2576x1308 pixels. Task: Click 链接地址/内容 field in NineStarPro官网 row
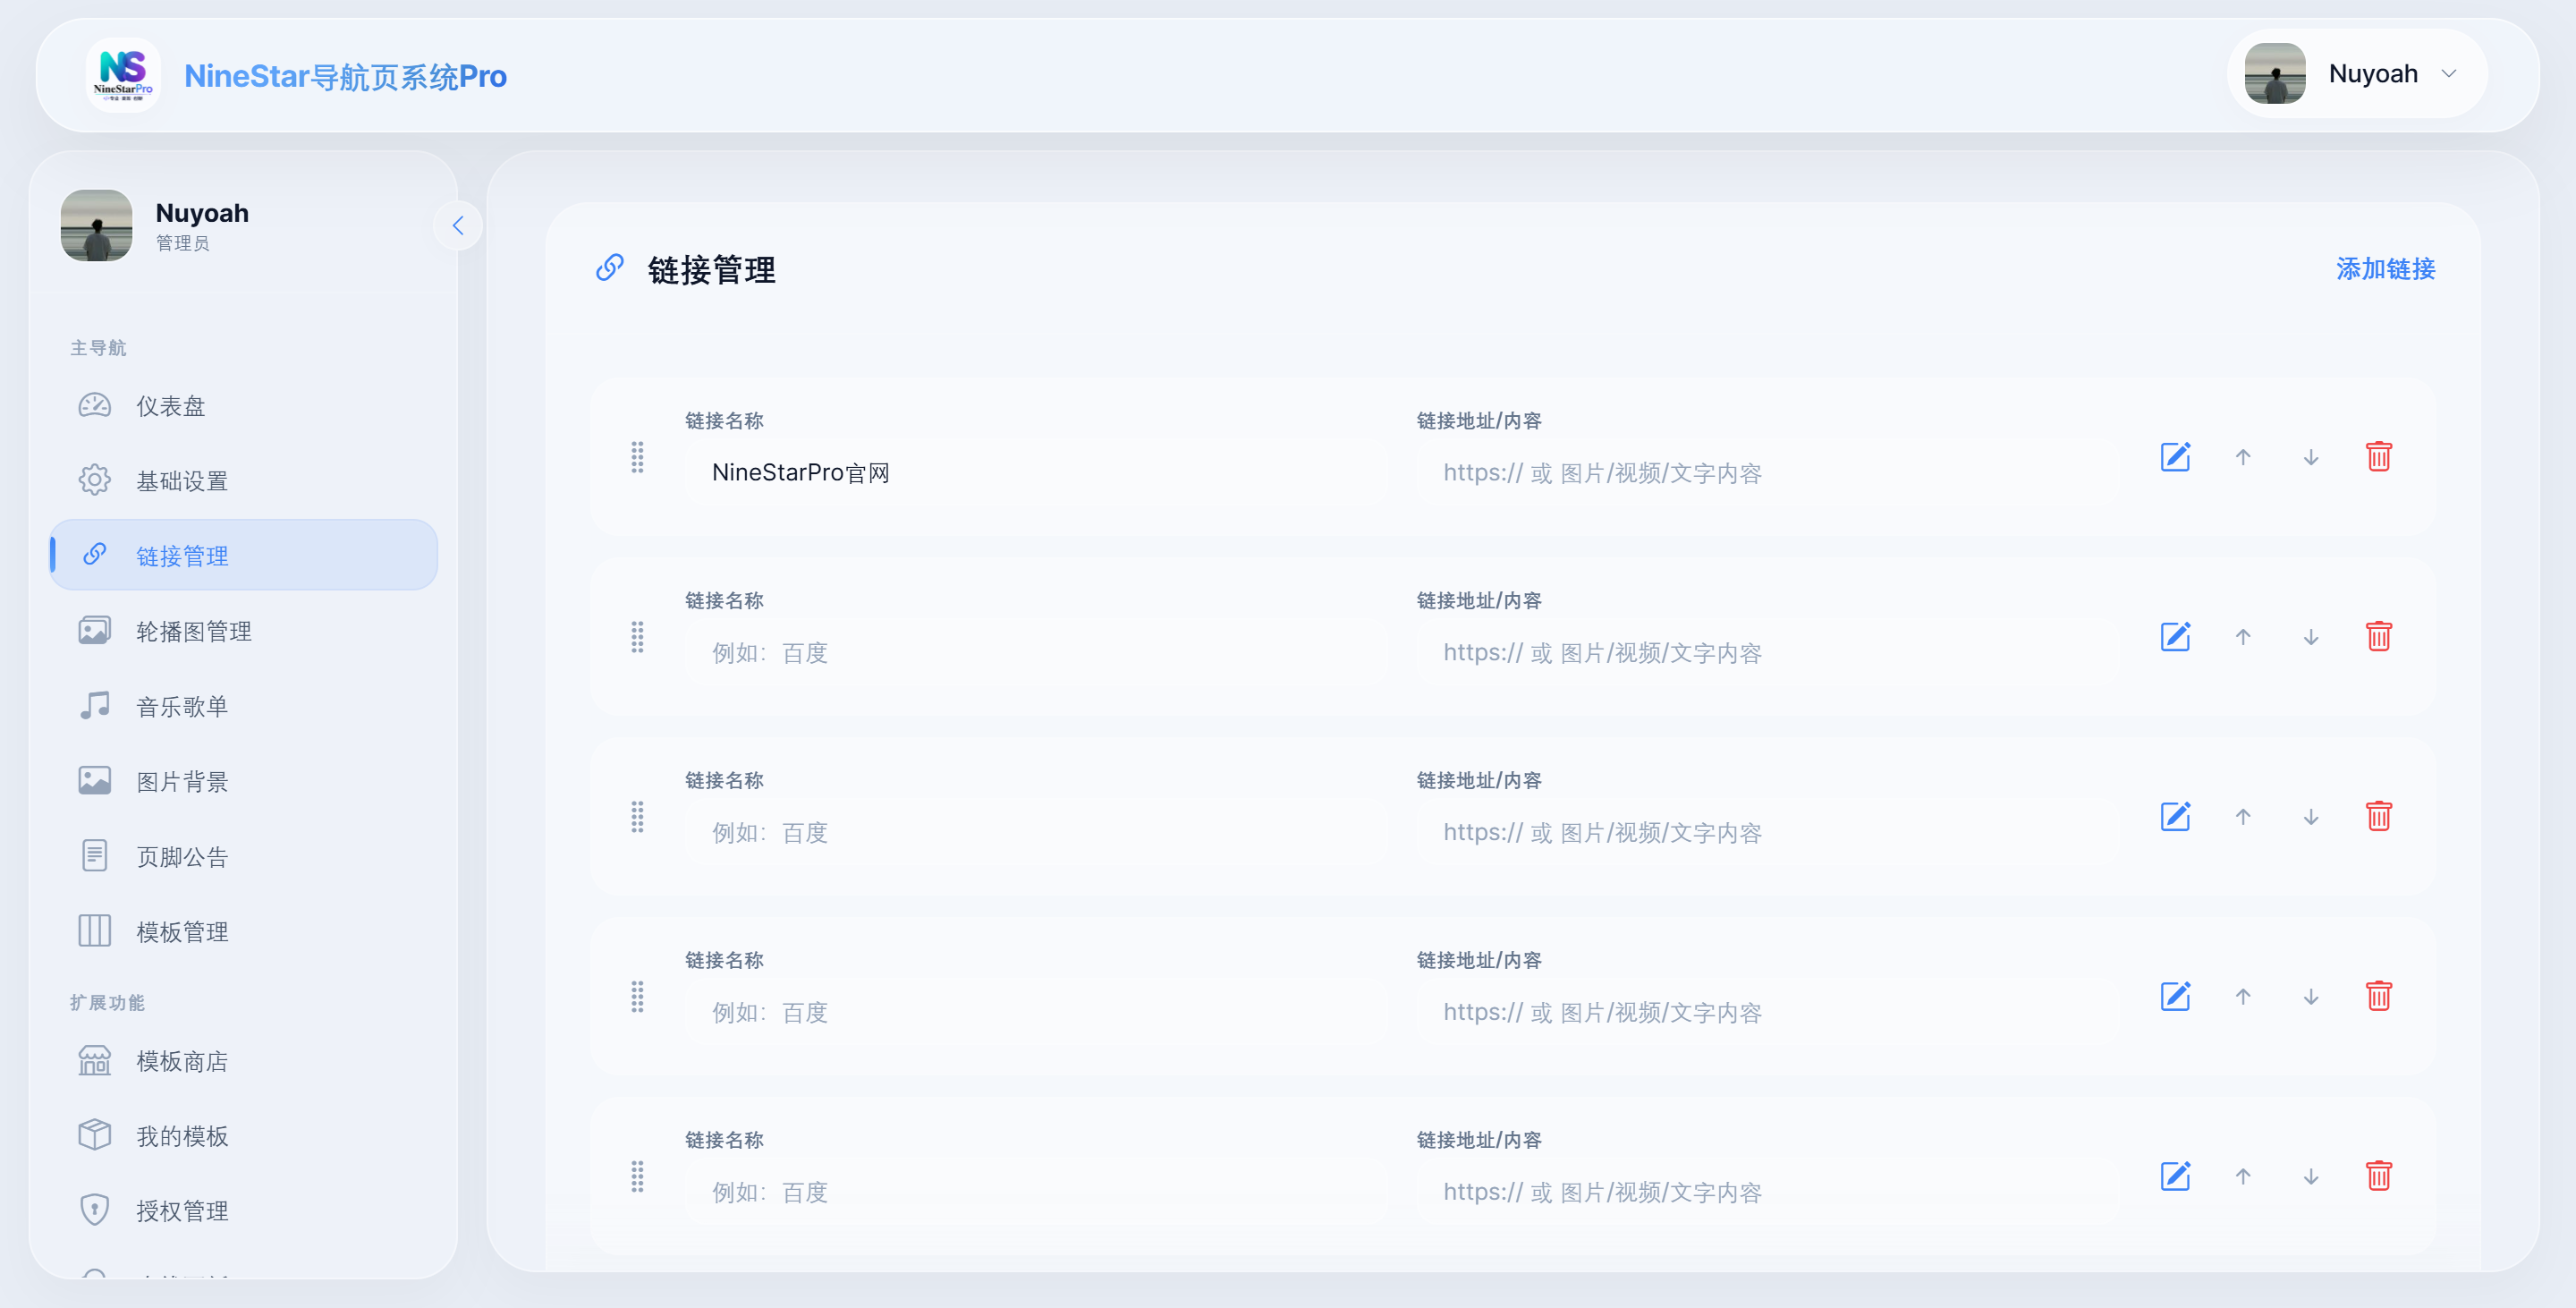pyautogui.click(x=1767, y=472)
